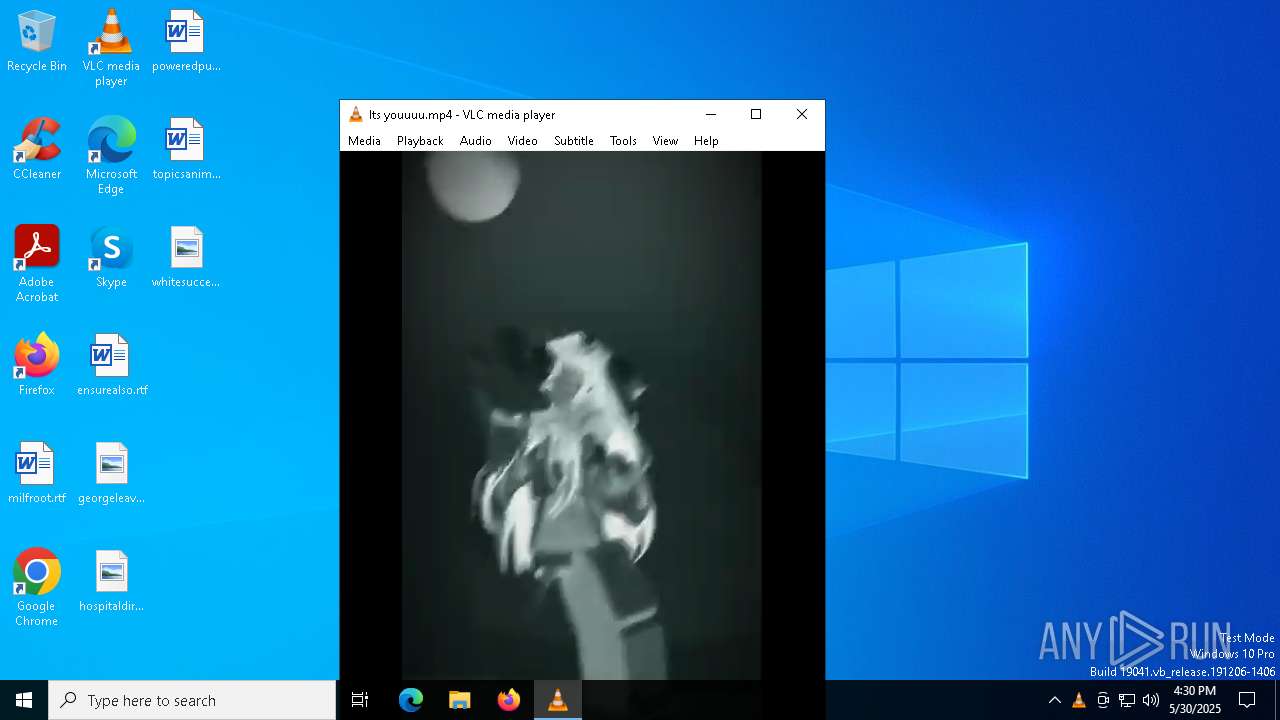Open Task View from the taskbar
Viewport: 1280px width, 720px height.
(x=360, y=700)
